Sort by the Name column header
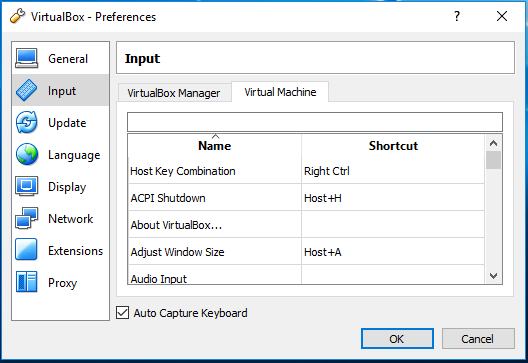This screenshot has height=363, width=528. point(214,145)
